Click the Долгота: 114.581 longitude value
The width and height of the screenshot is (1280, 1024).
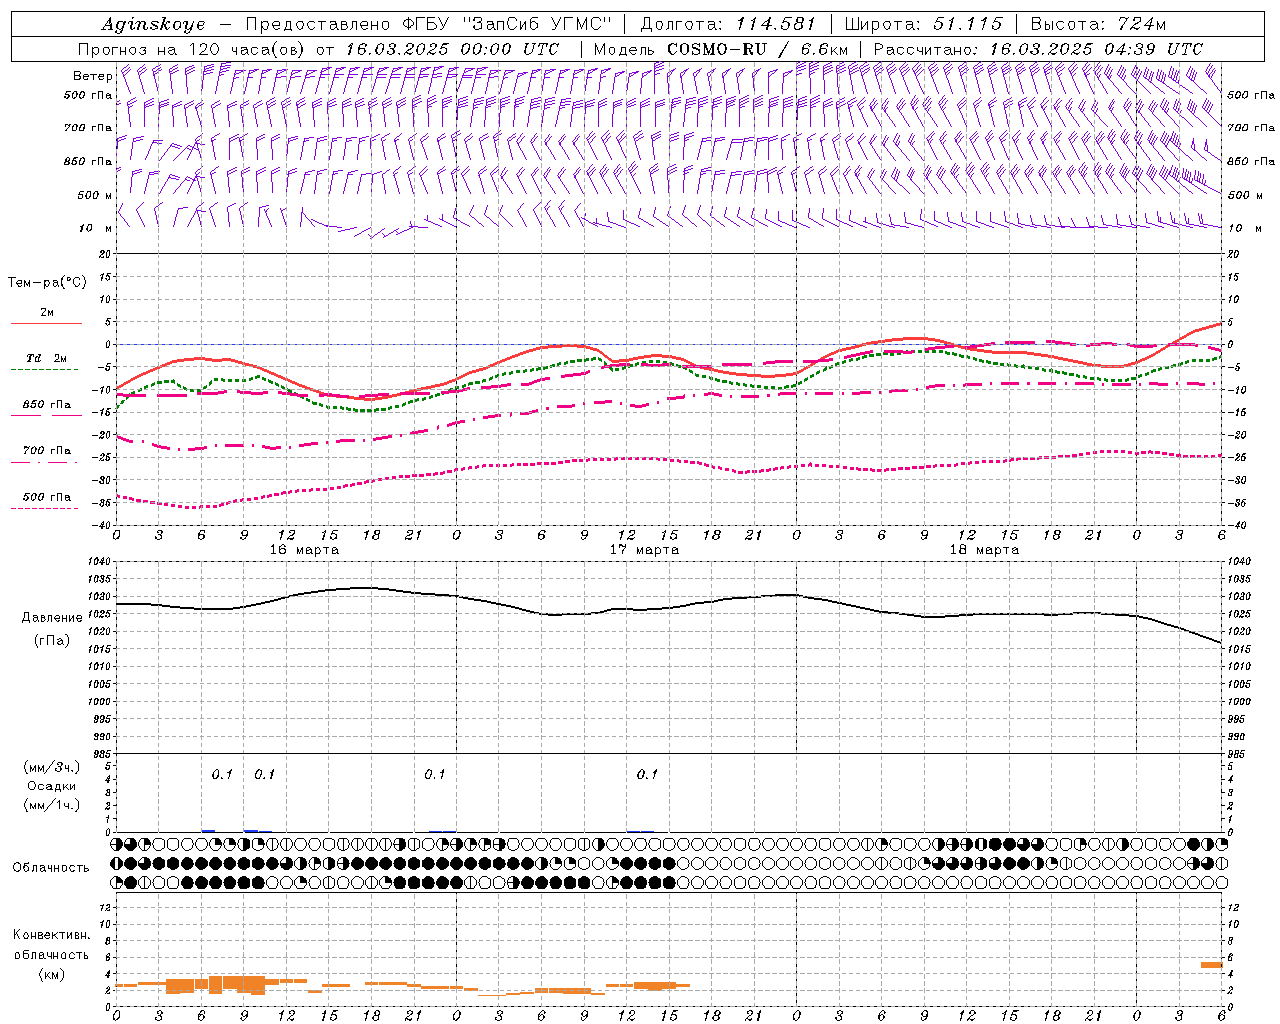pos(728,24)
